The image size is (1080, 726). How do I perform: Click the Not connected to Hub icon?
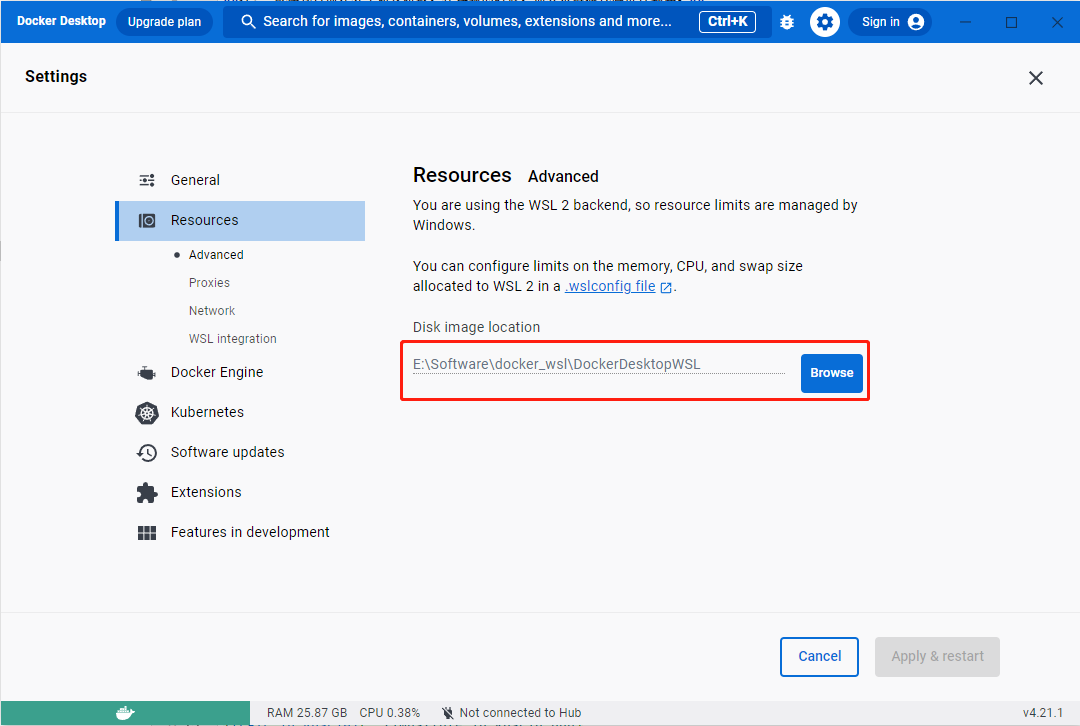coord(448,713)
